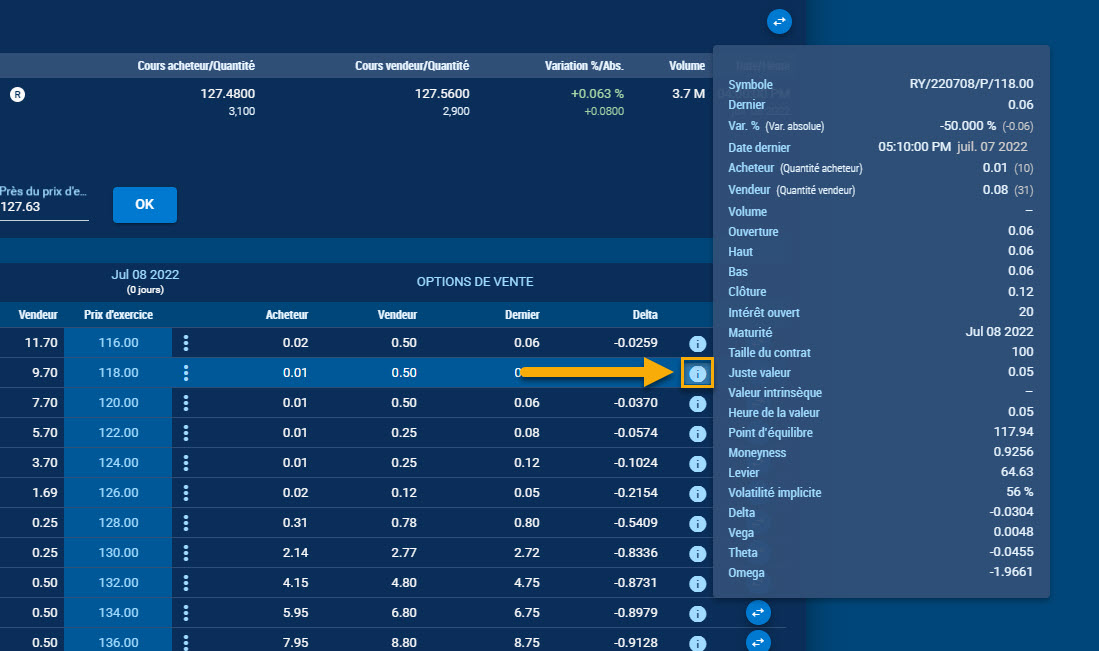Open the three-dot options menu for strike 128.00
This screenshot has height=651, width=1099.
pyautogui.click(x=186, y=523)
